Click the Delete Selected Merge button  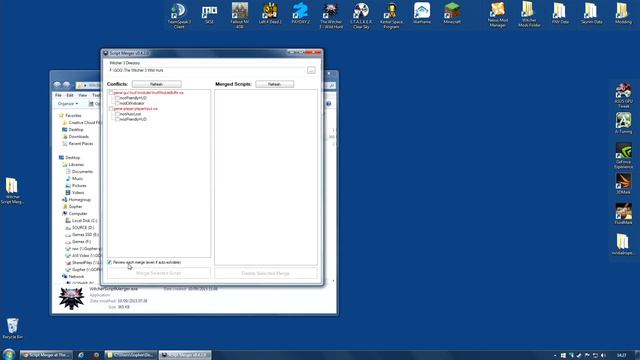click(x=265, y=273)
